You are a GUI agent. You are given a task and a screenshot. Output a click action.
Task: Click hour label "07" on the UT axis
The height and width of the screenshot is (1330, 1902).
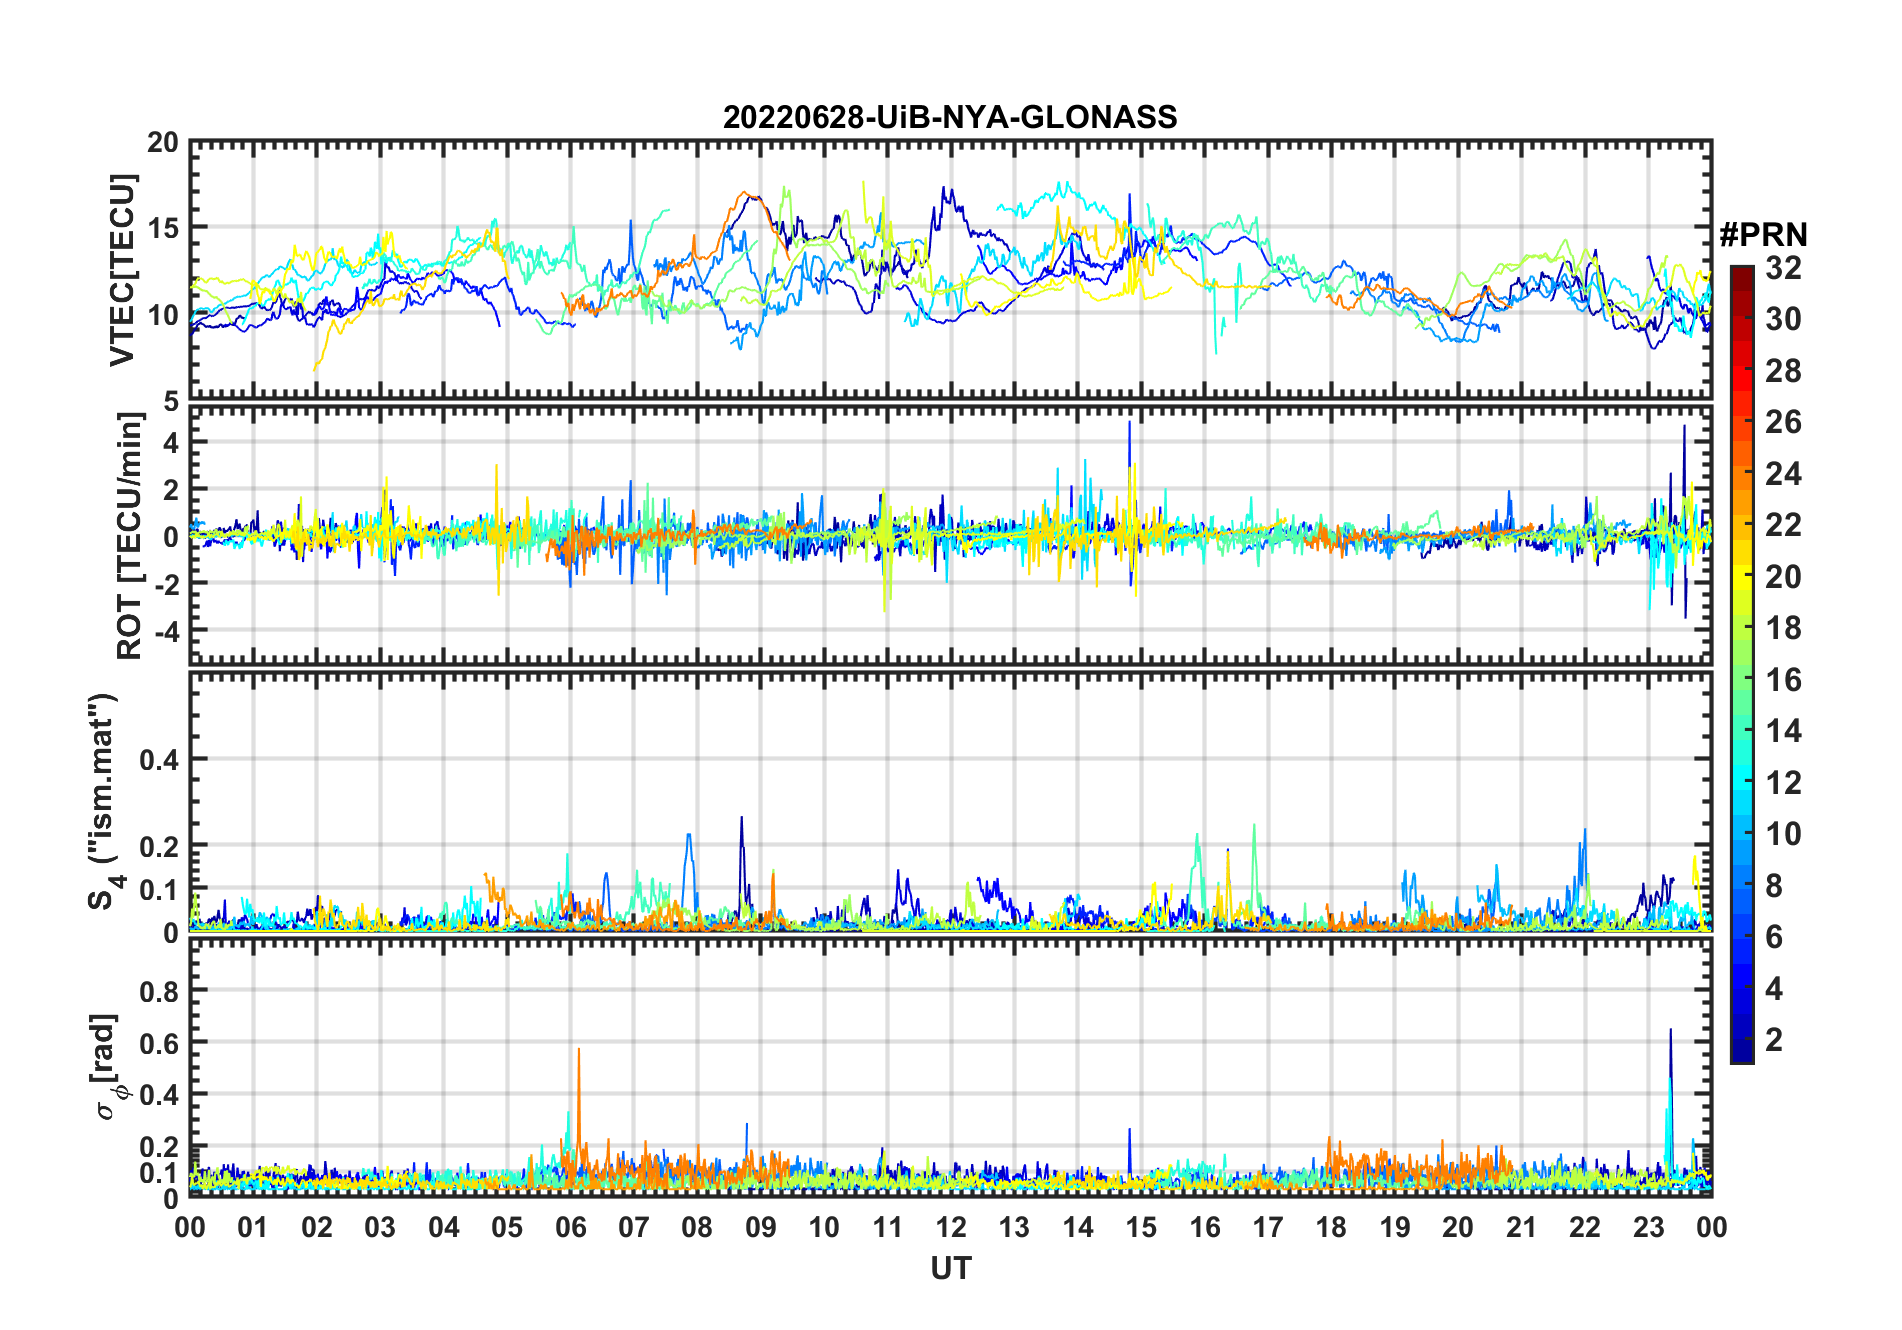coord(634,1228)
